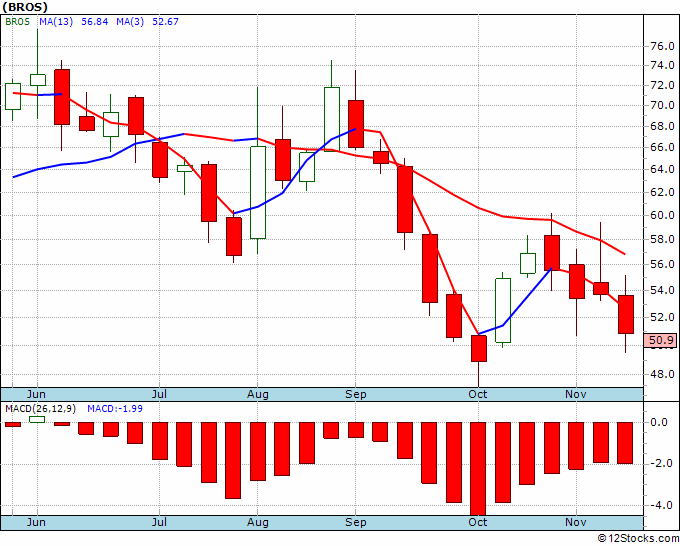
Task: Click Sep on the price chart time axis
Action: point(356,394)
